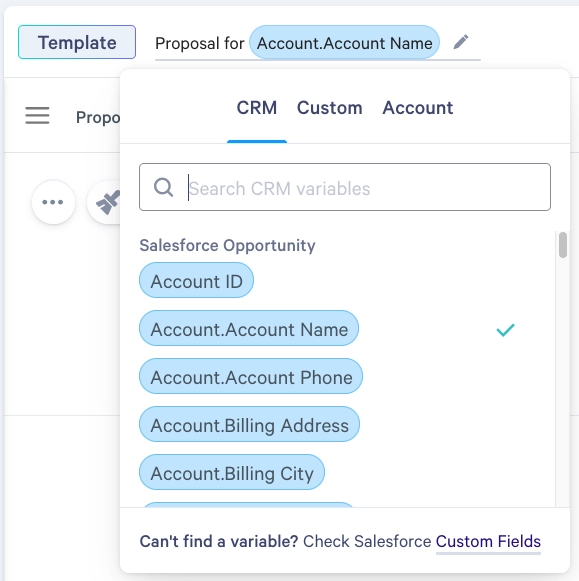
Task: Click the variables list scrollbar thumb
Action: click(563, 245)
